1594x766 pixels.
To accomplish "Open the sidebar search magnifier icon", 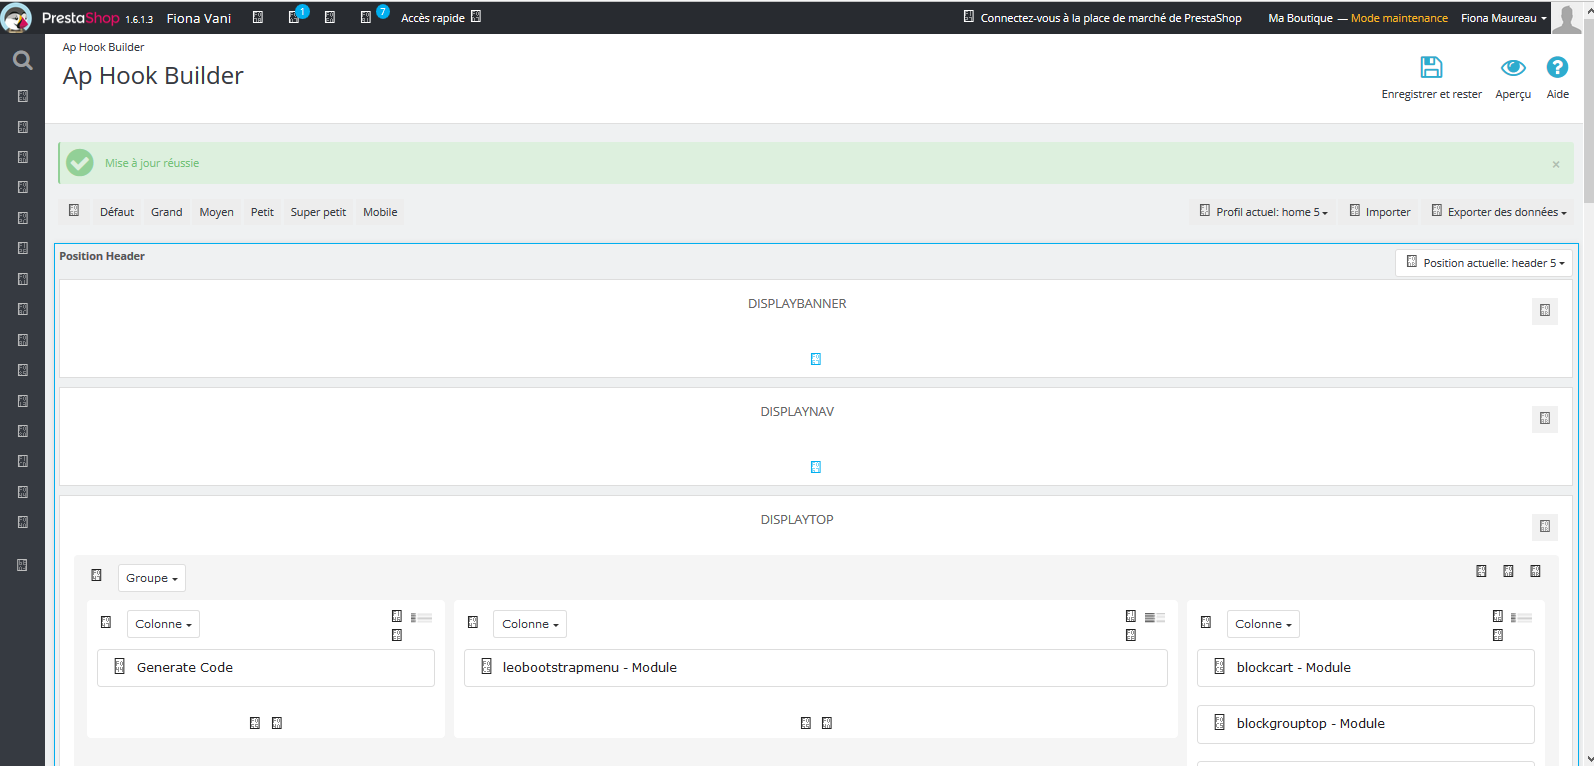I will (x=22, y=61).
